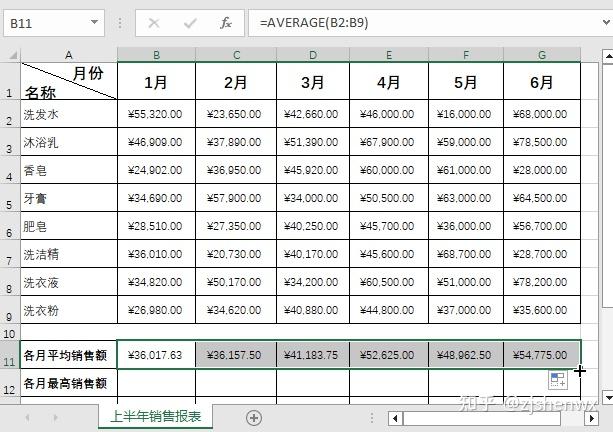Select row 10 header

point(10,332)
